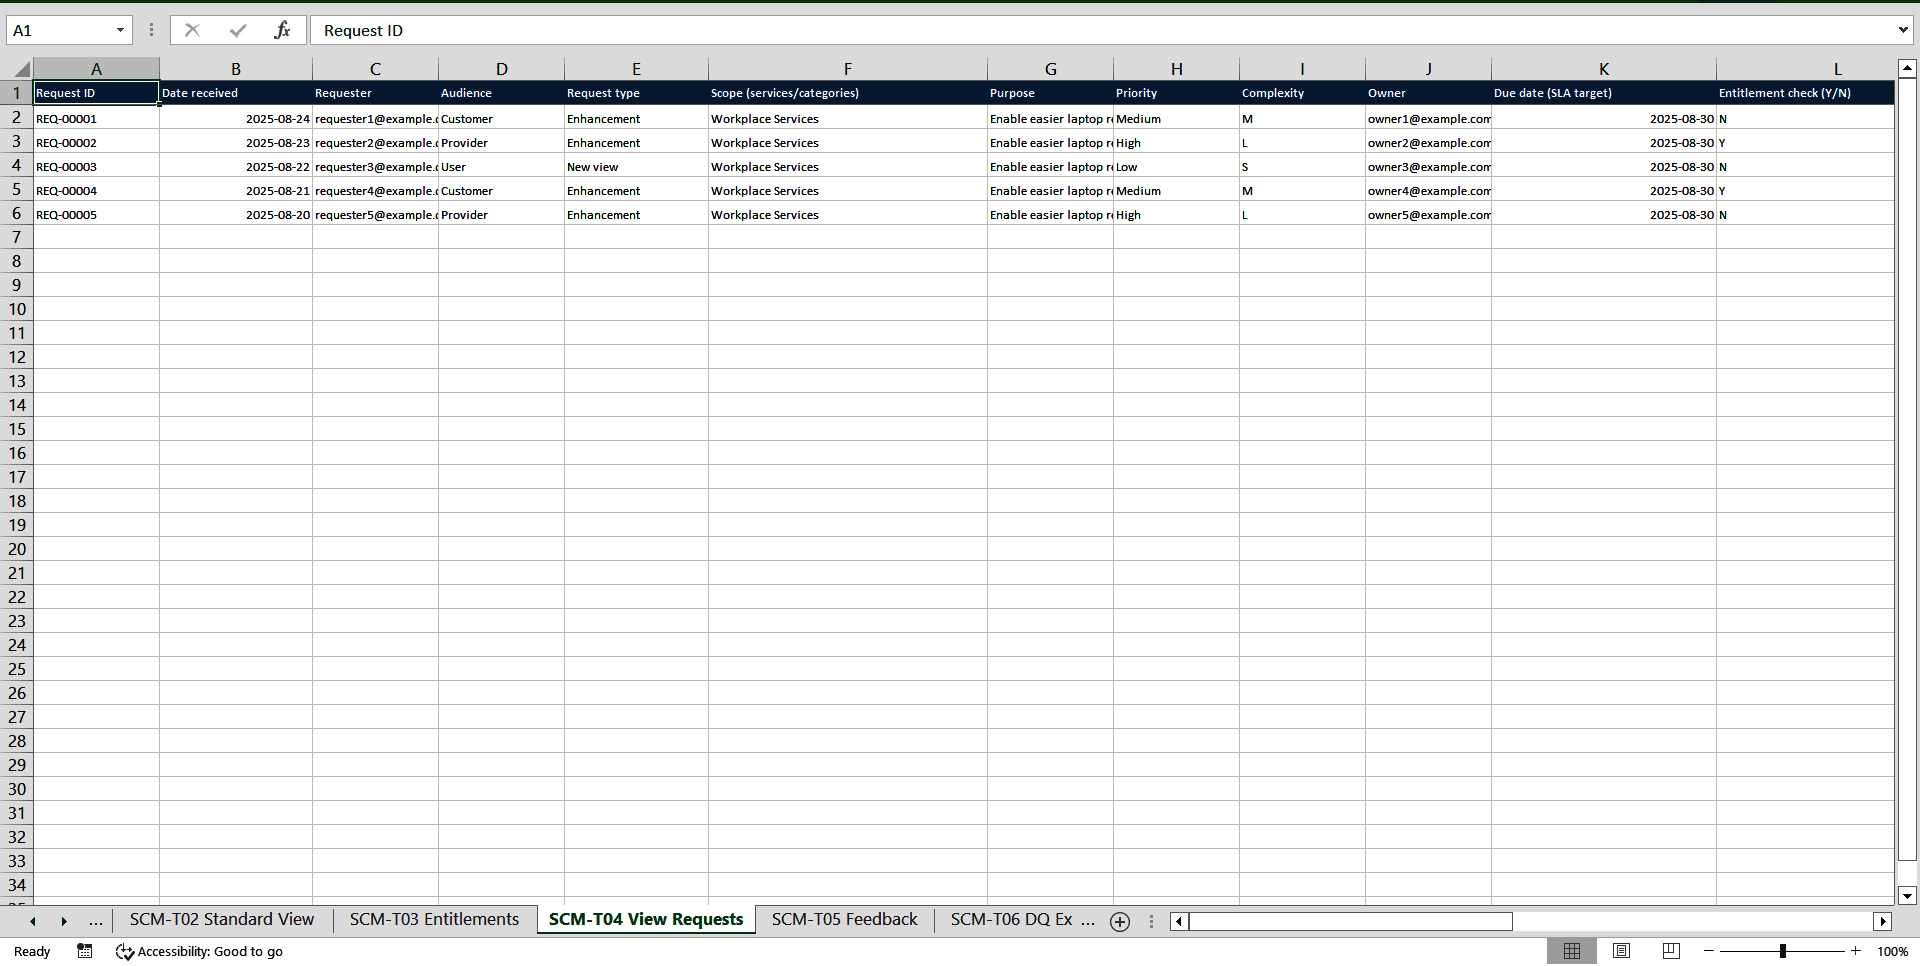Switch to Page Break Preview icon

coord(1671,951)
